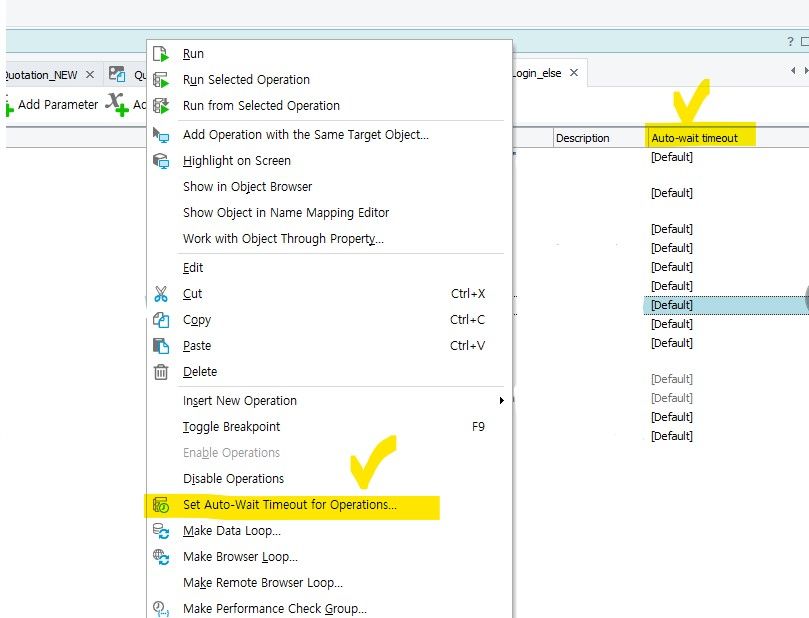The width and height of the screenshot is (809, 618).
Task: Click the Cut scissors icon
Action: tap(161, 294)
